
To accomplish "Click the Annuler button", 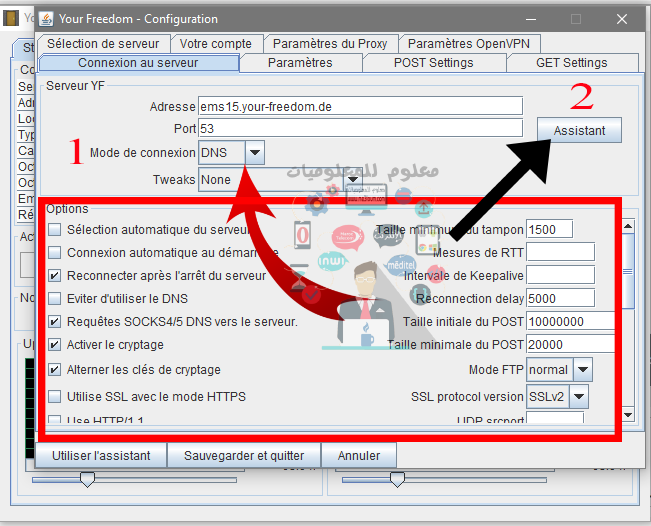I will click(359, 455).
